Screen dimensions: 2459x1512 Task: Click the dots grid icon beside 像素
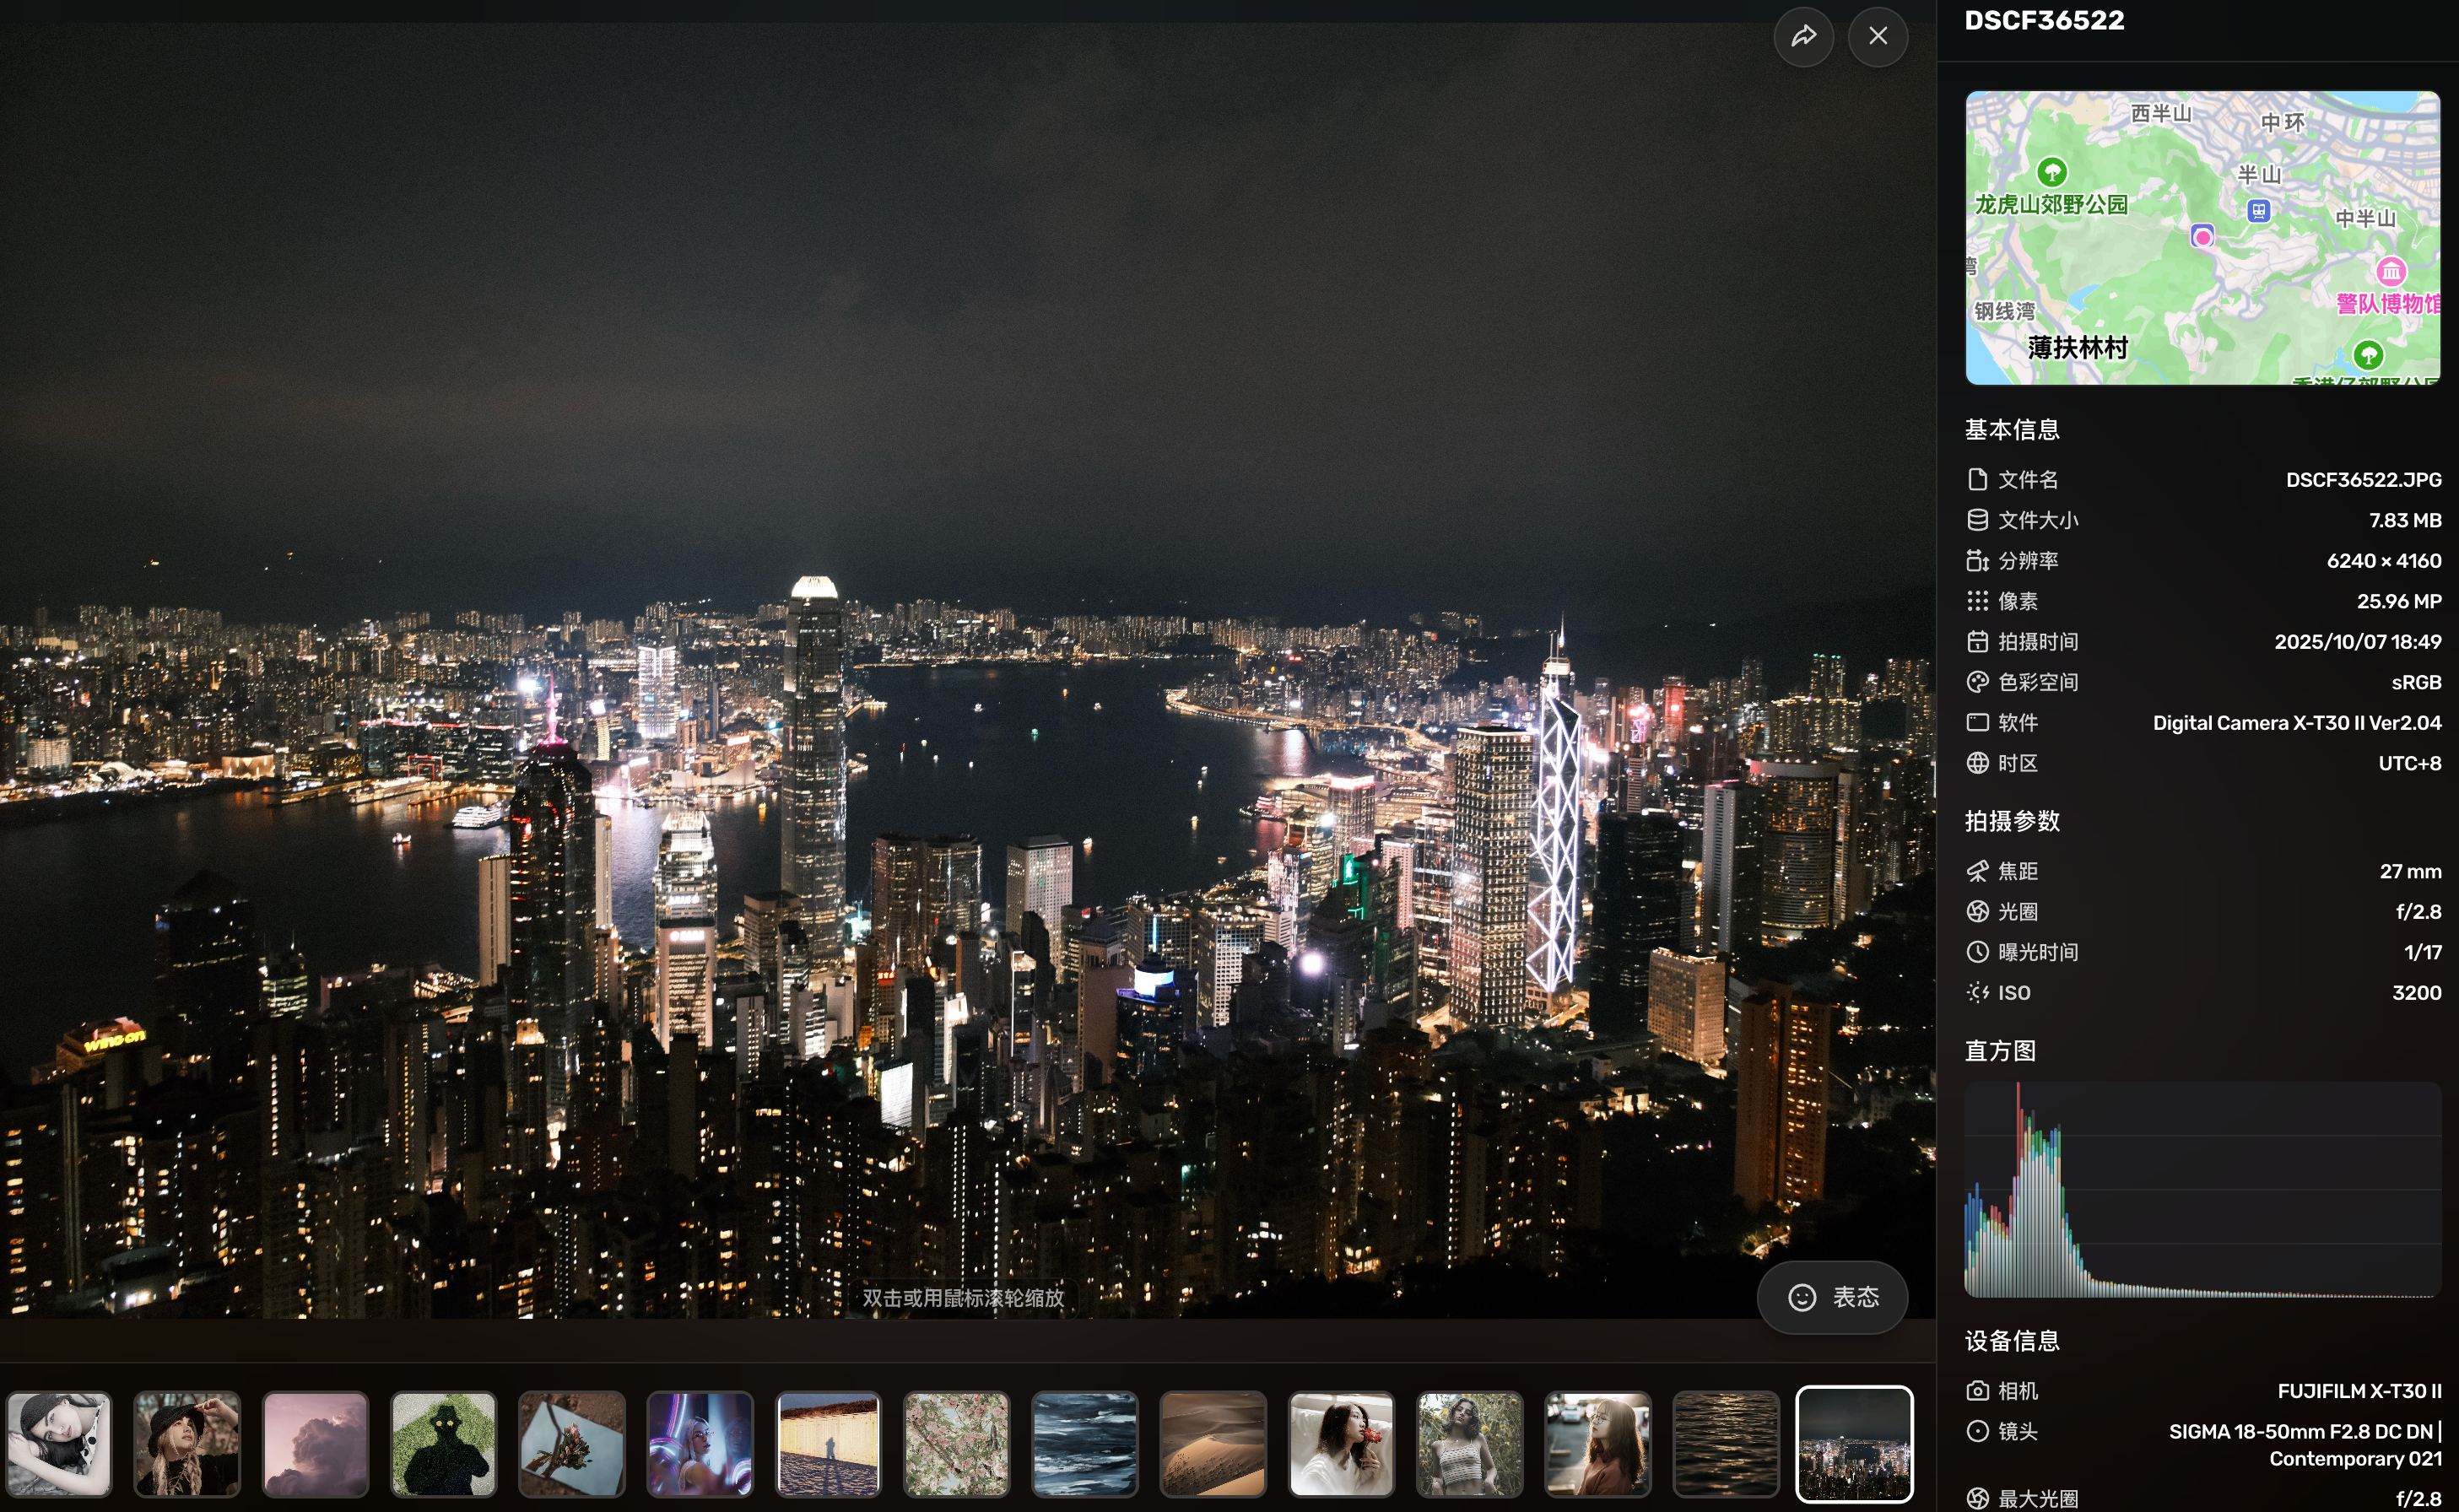(x=1977, y=601)
